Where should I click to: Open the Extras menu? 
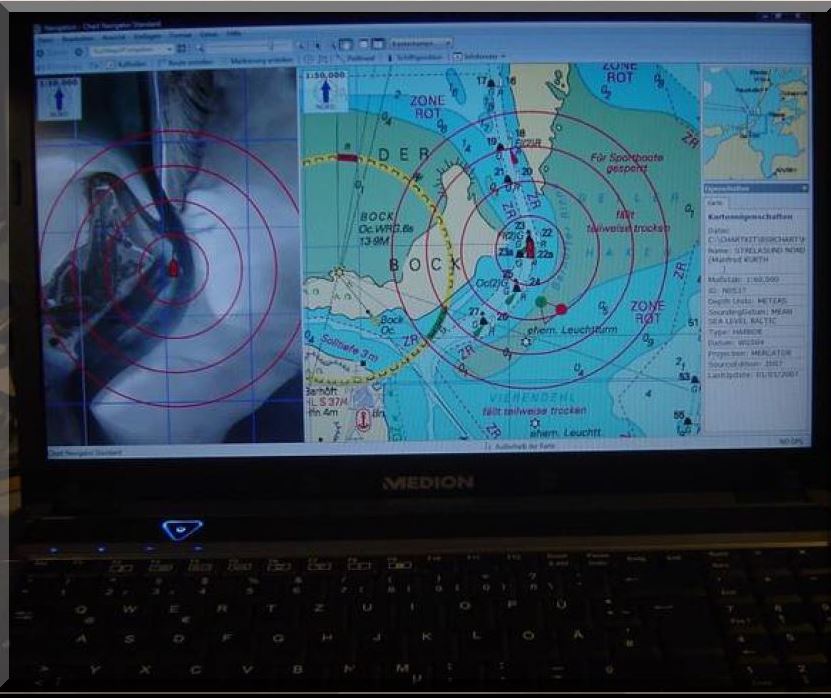point(209,36)
